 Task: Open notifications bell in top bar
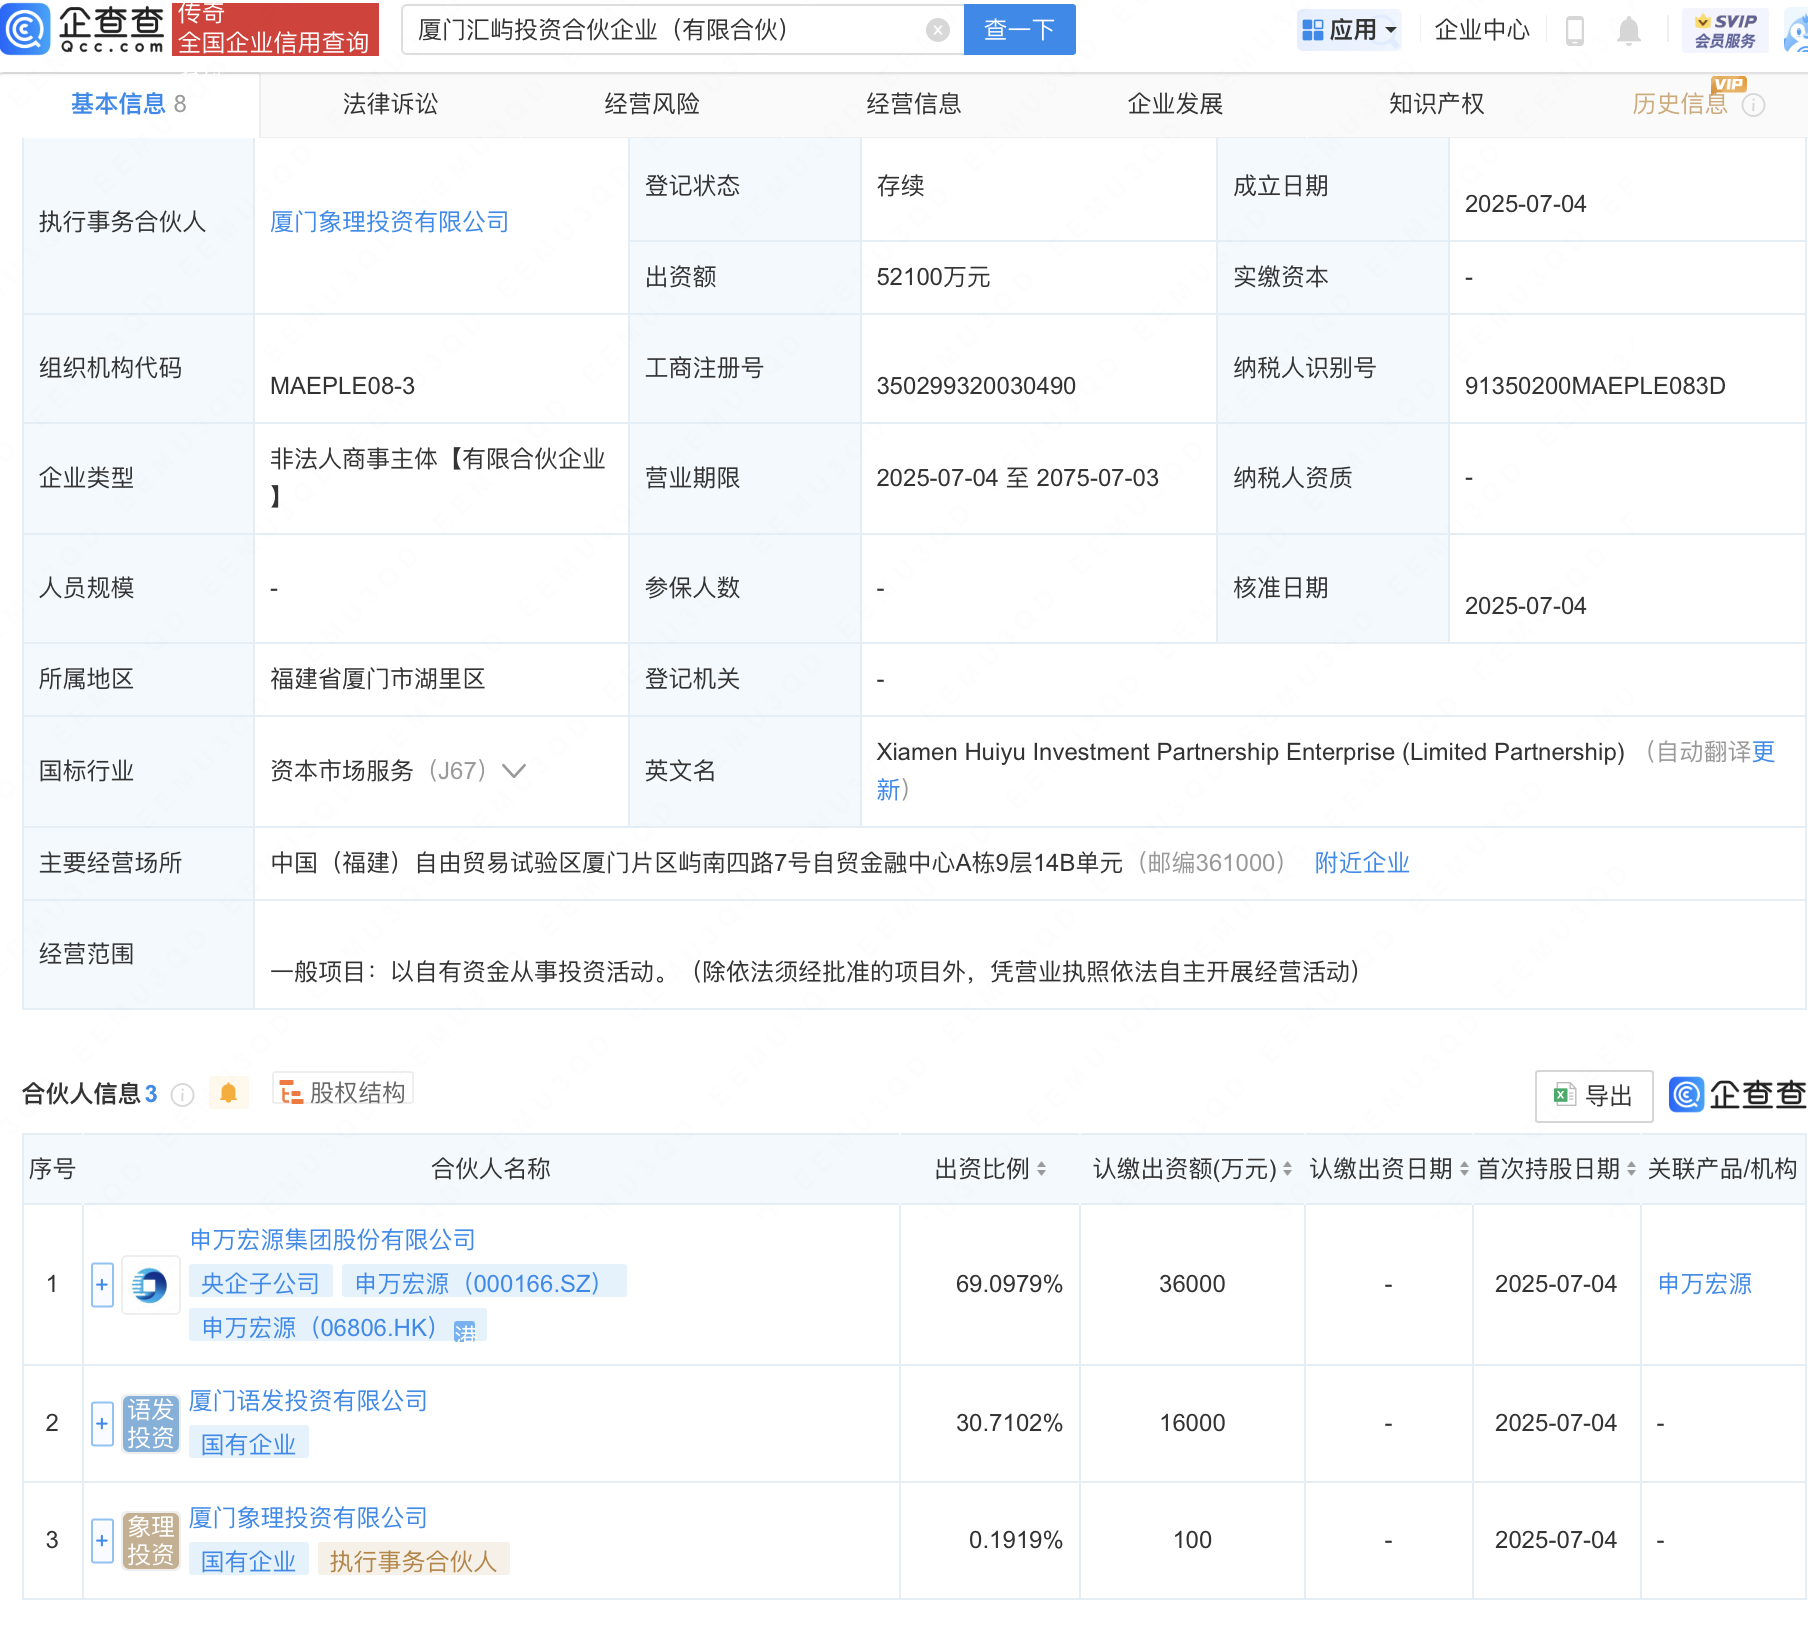tap(1628, 31)
